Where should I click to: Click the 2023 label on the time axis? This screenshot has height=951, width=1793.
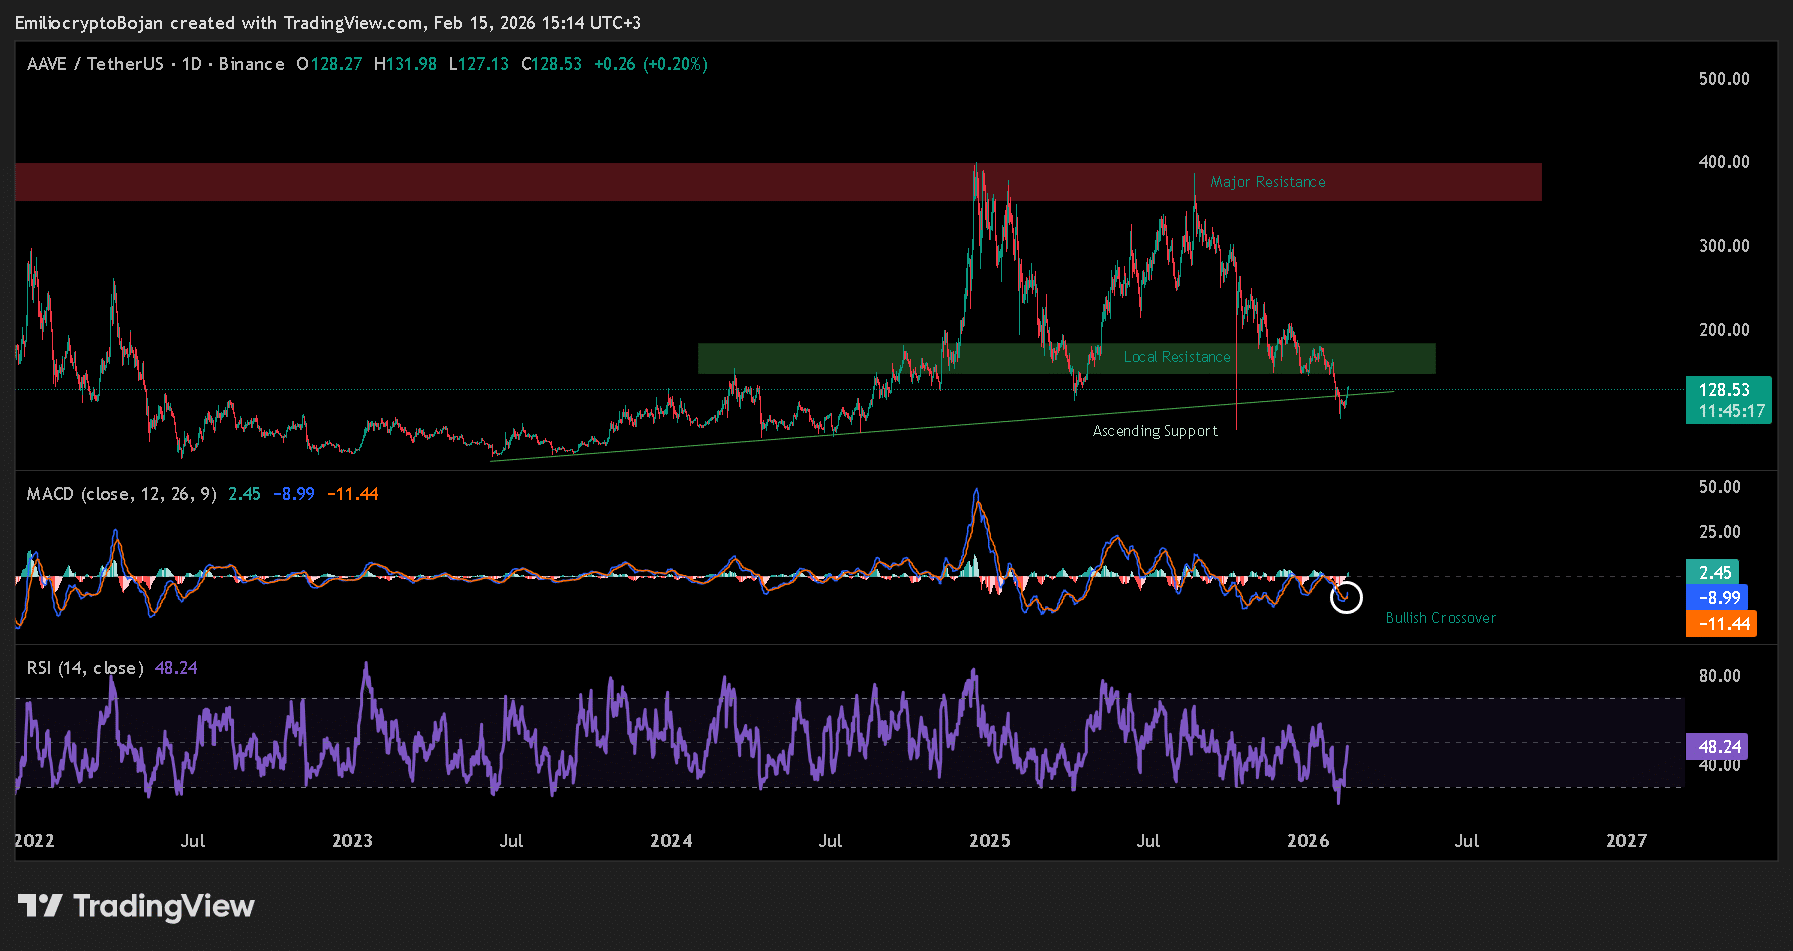click(x=352, y=841)
